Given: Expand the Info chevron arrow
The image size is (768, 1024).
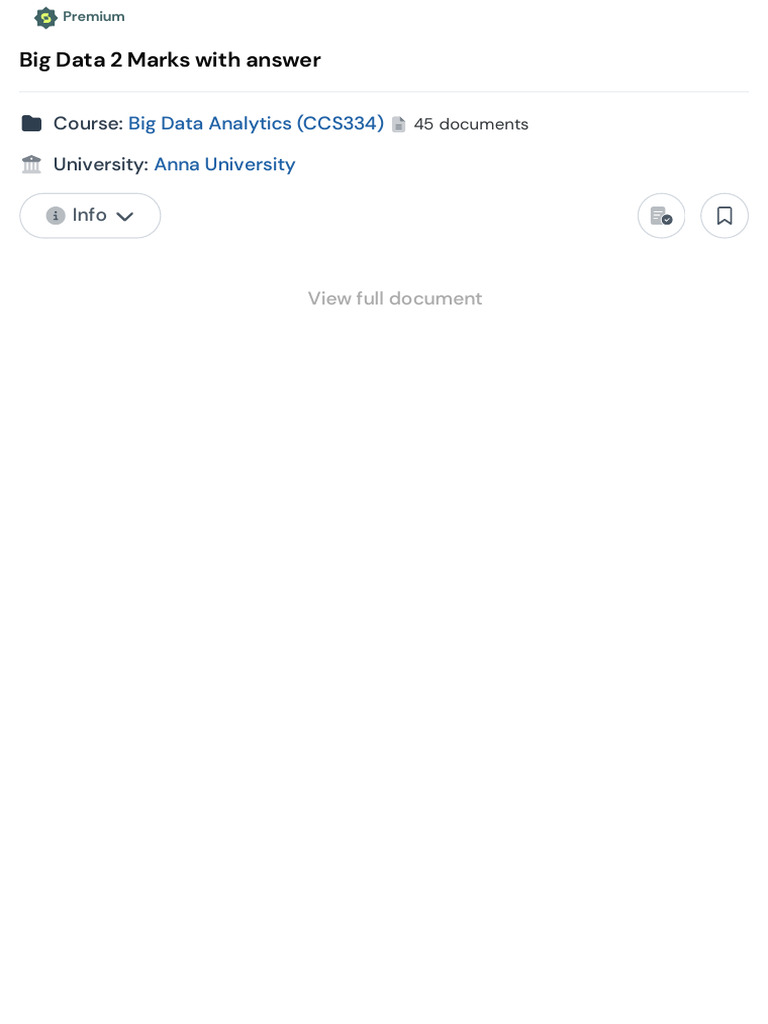Looking at the screenshot, I should tap(125, 216).
